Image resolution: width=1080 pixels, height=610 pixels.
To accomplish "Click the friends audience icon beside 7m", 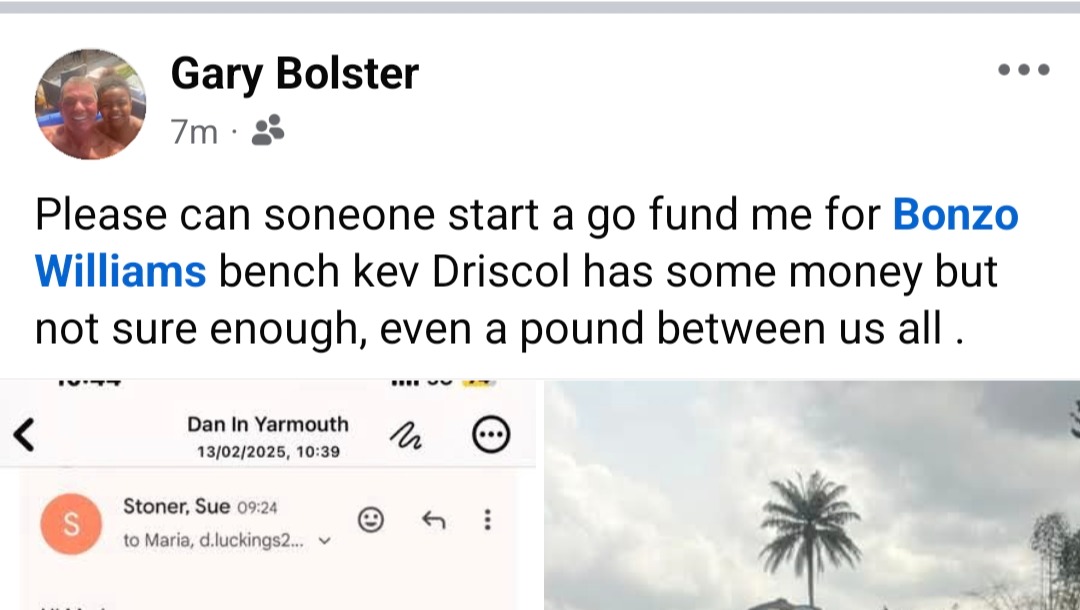I will click(267, 130).
